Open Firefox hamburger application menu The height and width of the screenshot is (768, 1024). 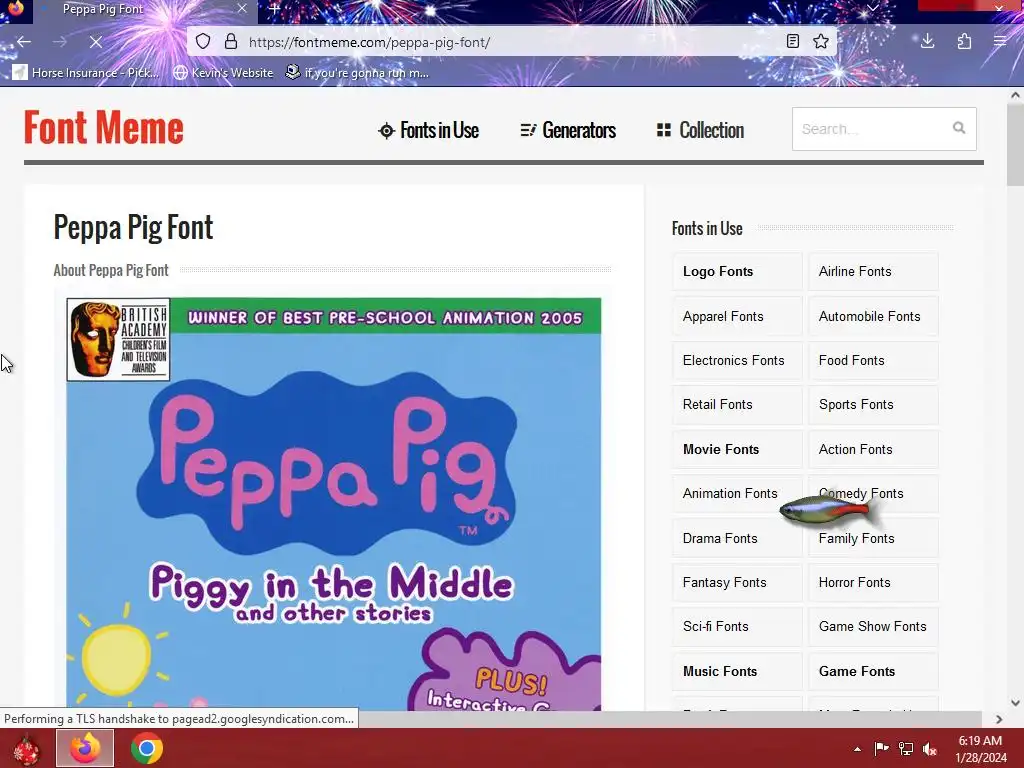pyautogui.click(x=1000, y=42)
